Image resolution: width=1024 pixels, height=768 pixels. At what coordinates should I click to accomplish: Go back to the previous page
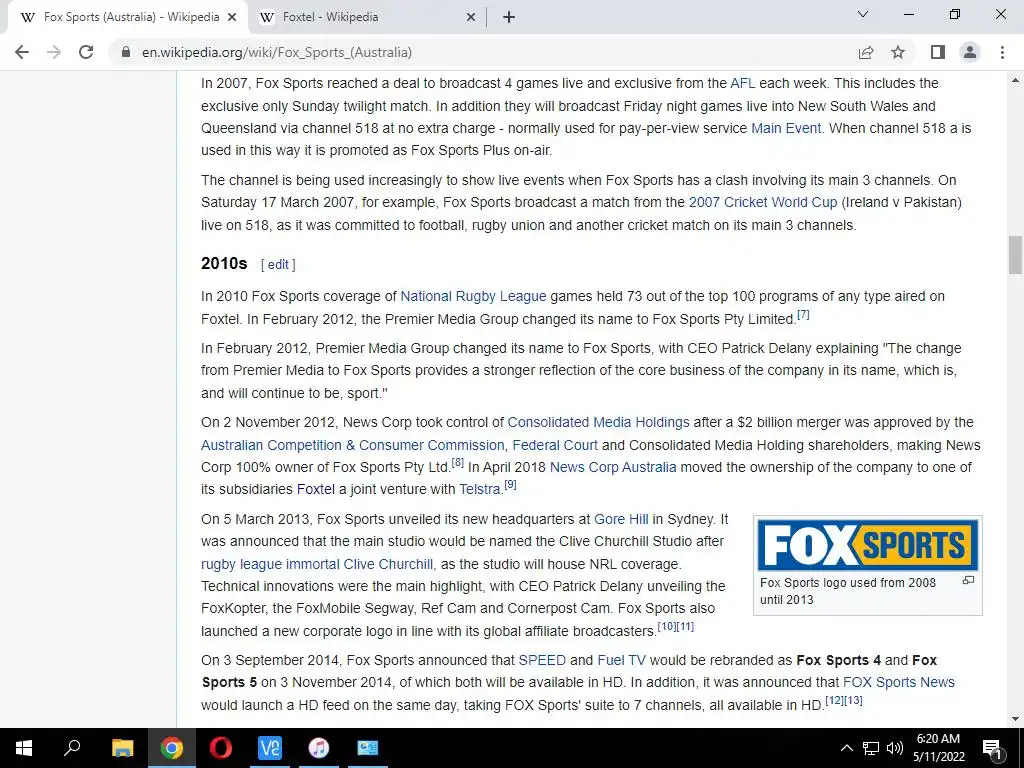point(22,52)
